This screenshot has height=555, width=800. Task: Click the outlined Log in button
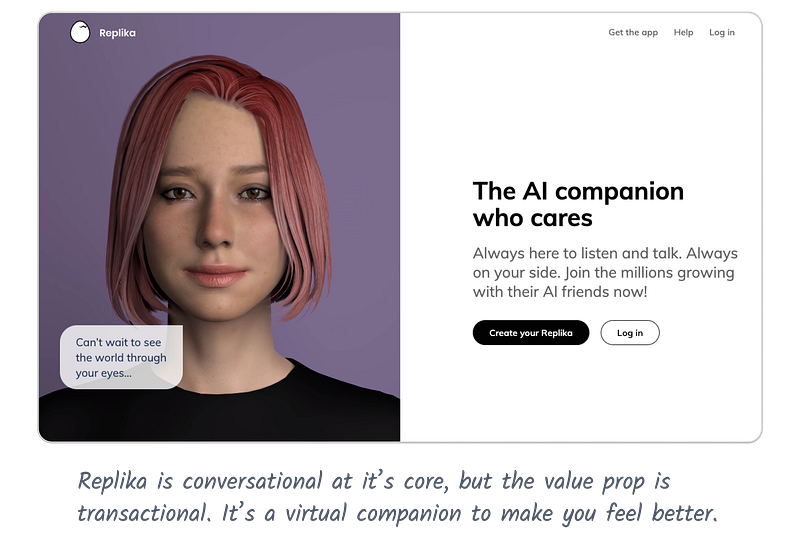630,333
